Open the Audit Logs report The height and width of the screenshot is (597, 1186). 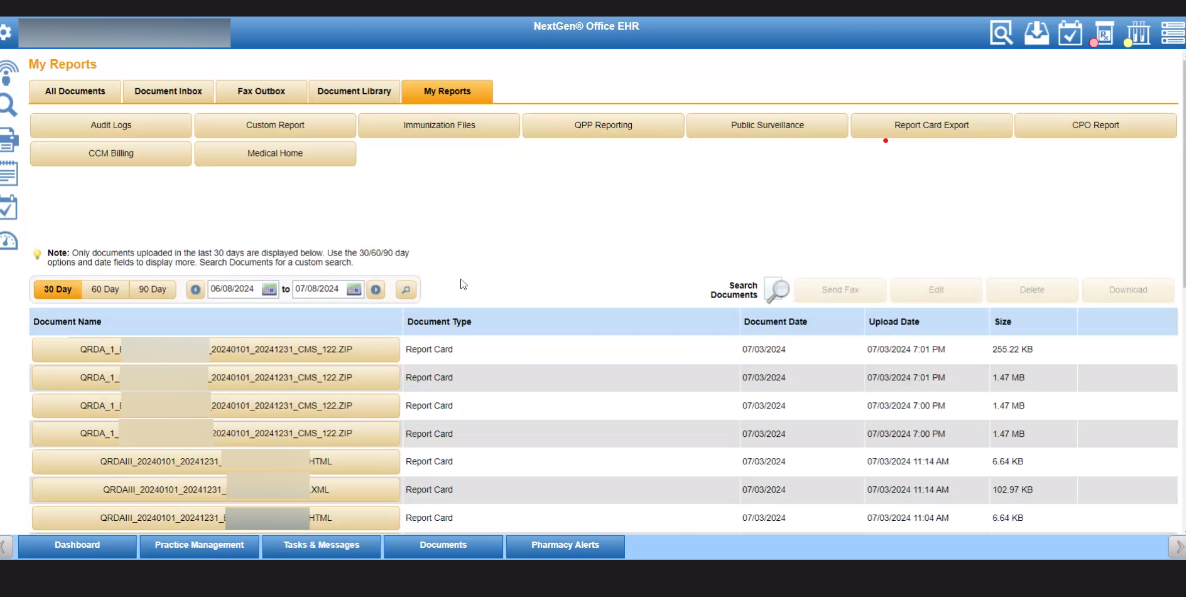click(111, 125)
